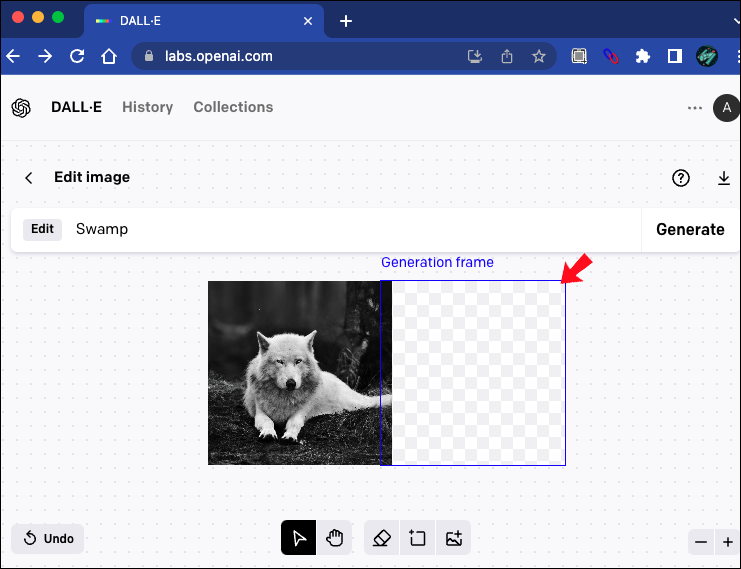Click the upload image icon
The height and width of the screenshot is (569, 741).
coord(454,538)
